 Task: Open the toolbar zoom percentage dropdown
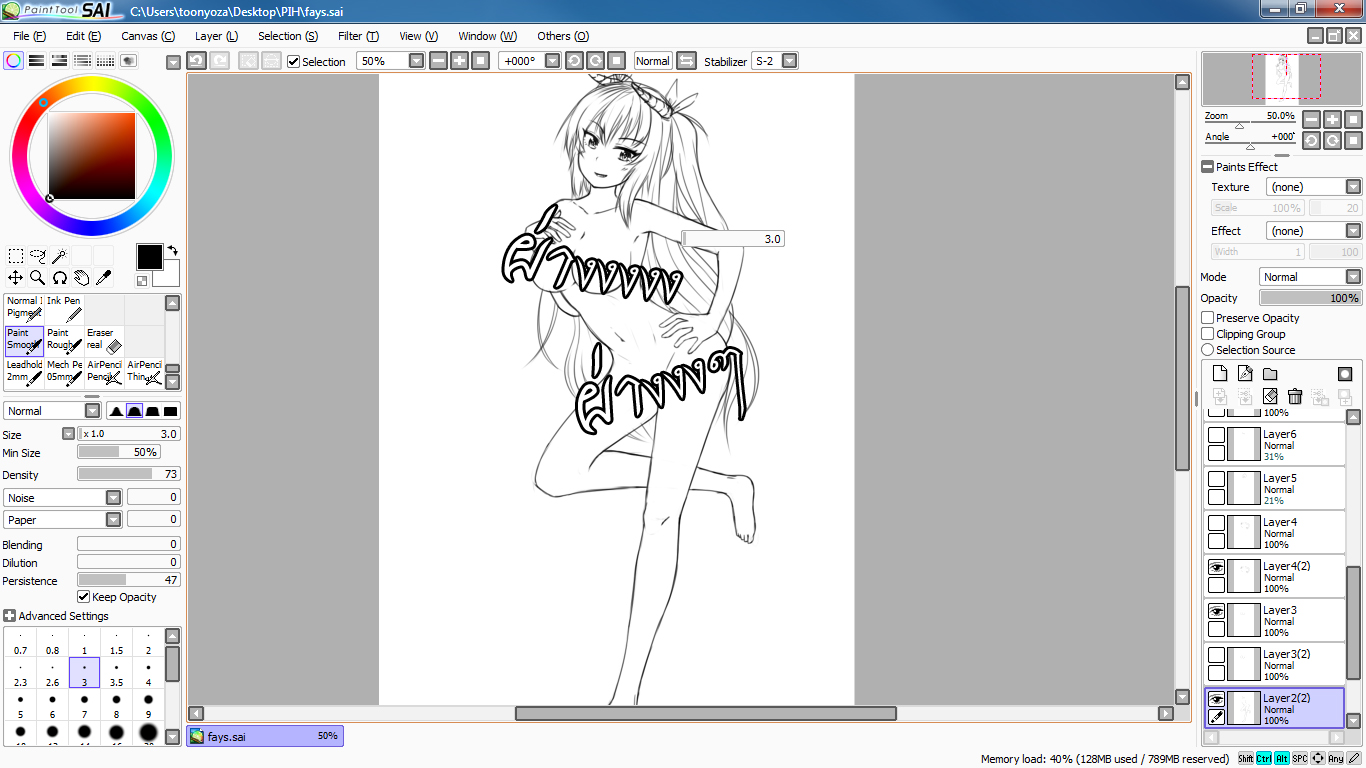tap(417, 61)
